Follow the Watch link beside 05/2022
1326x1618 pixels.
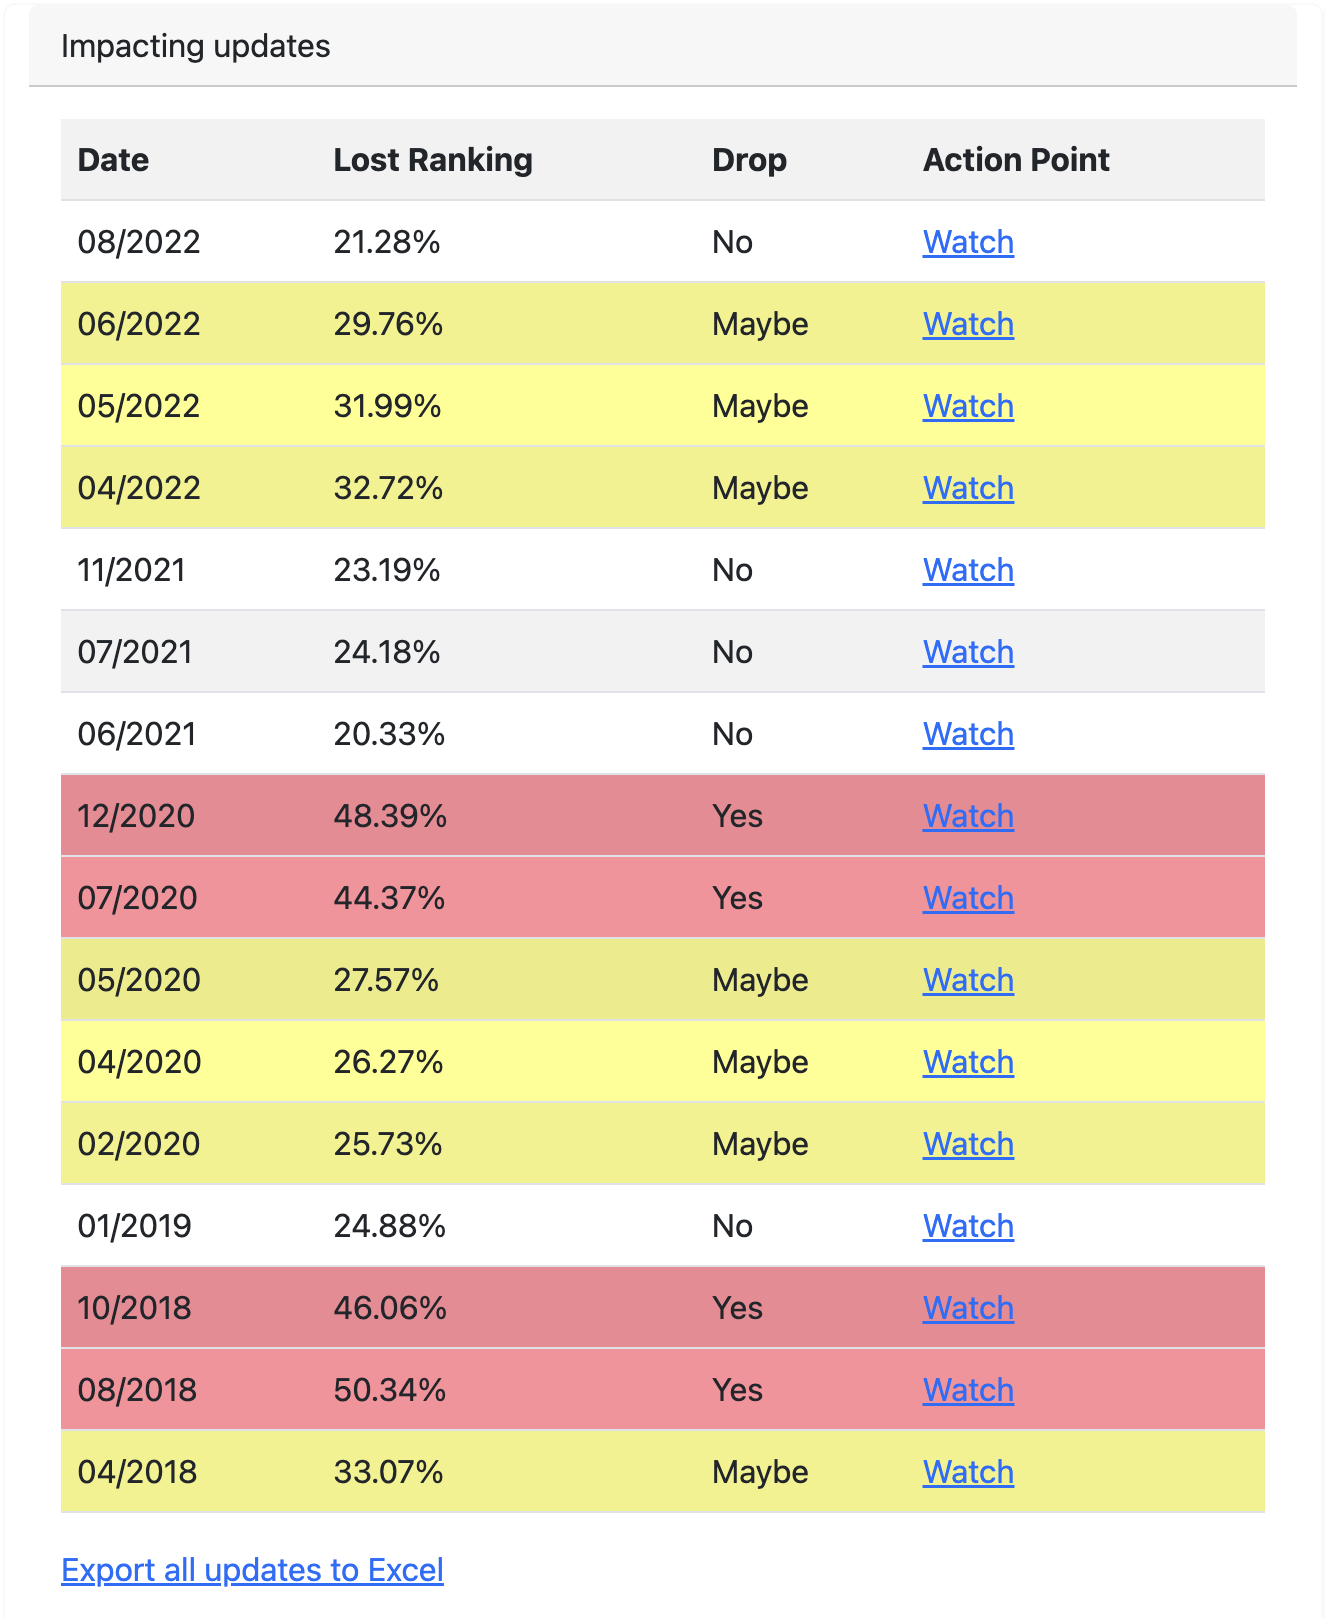point(968,406)
